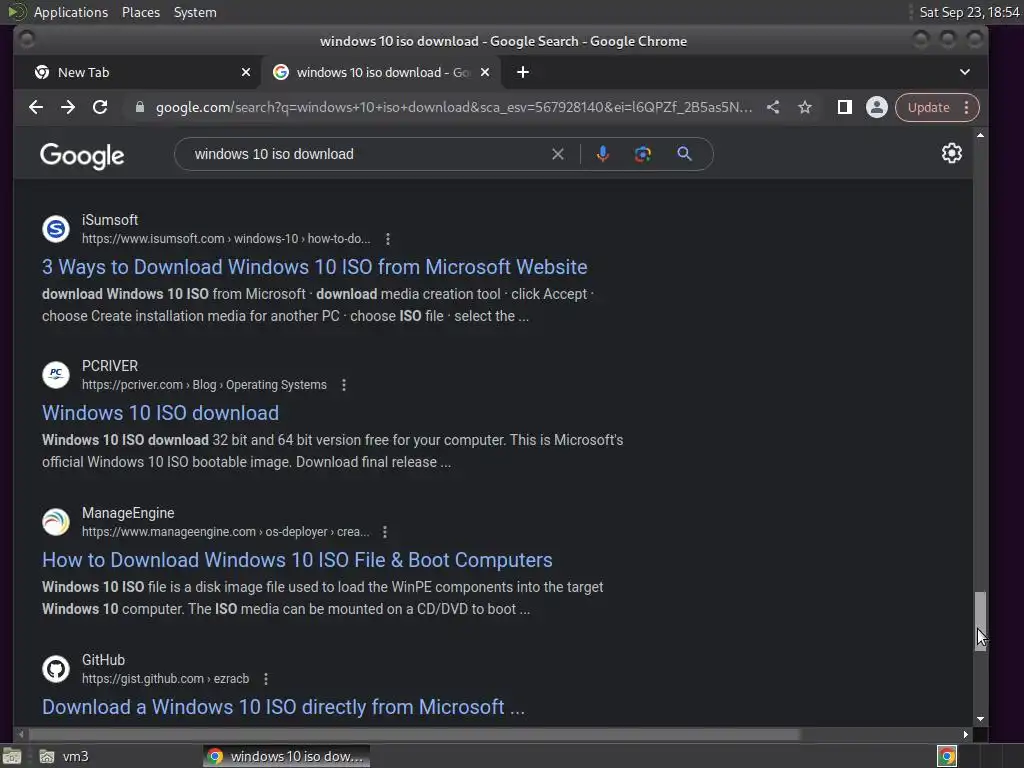This screenshot has width=1024, height=768.
Task: Go back to the previous page
Action: pos(36,107)
